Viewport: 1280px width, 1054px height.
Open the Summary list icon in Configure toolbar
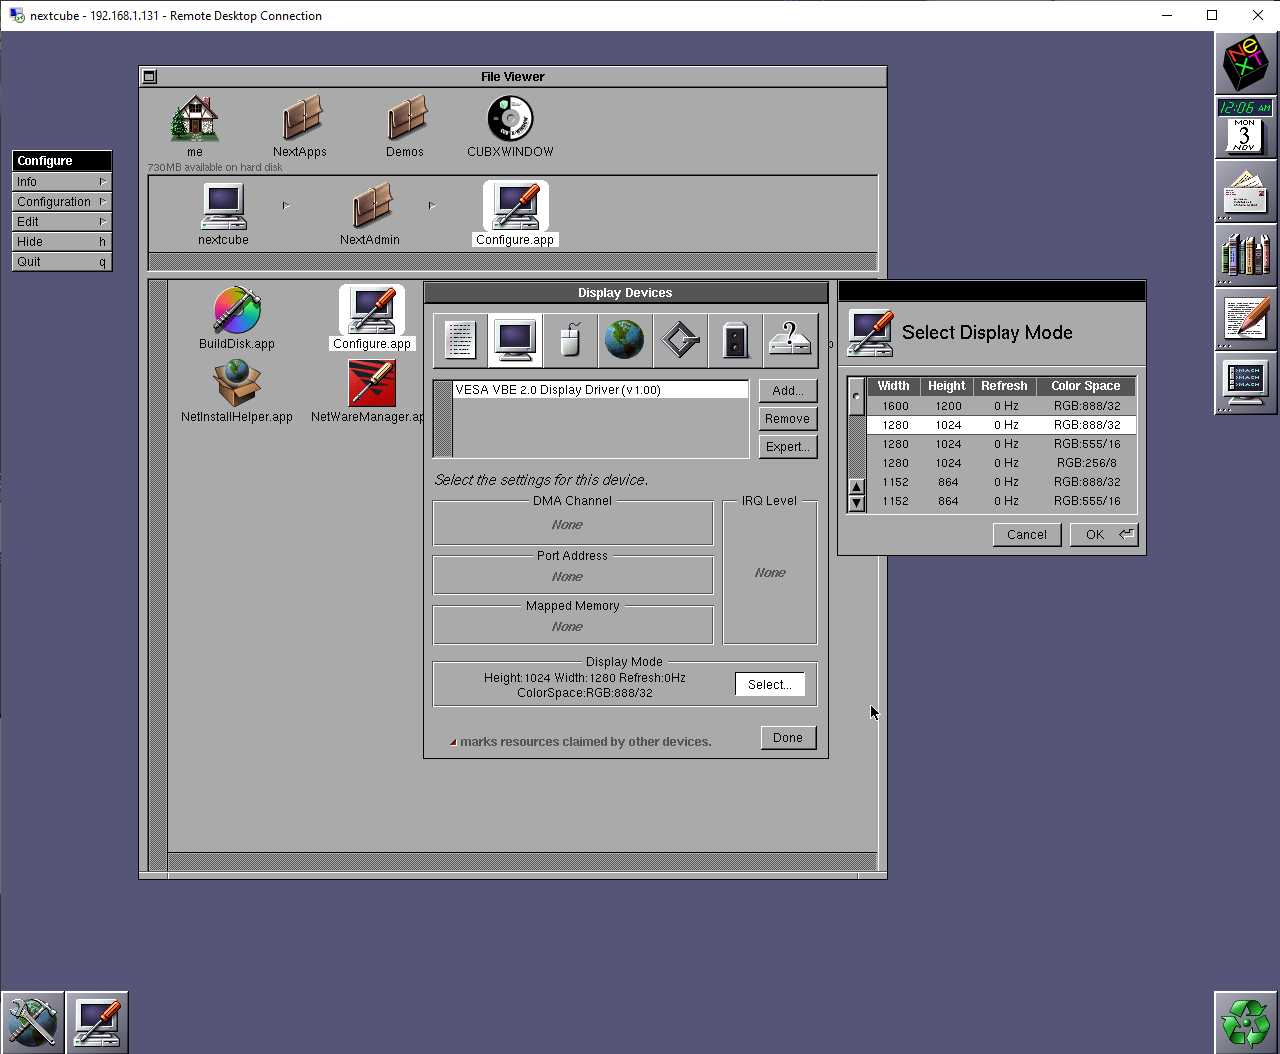(x=460, y=340)
